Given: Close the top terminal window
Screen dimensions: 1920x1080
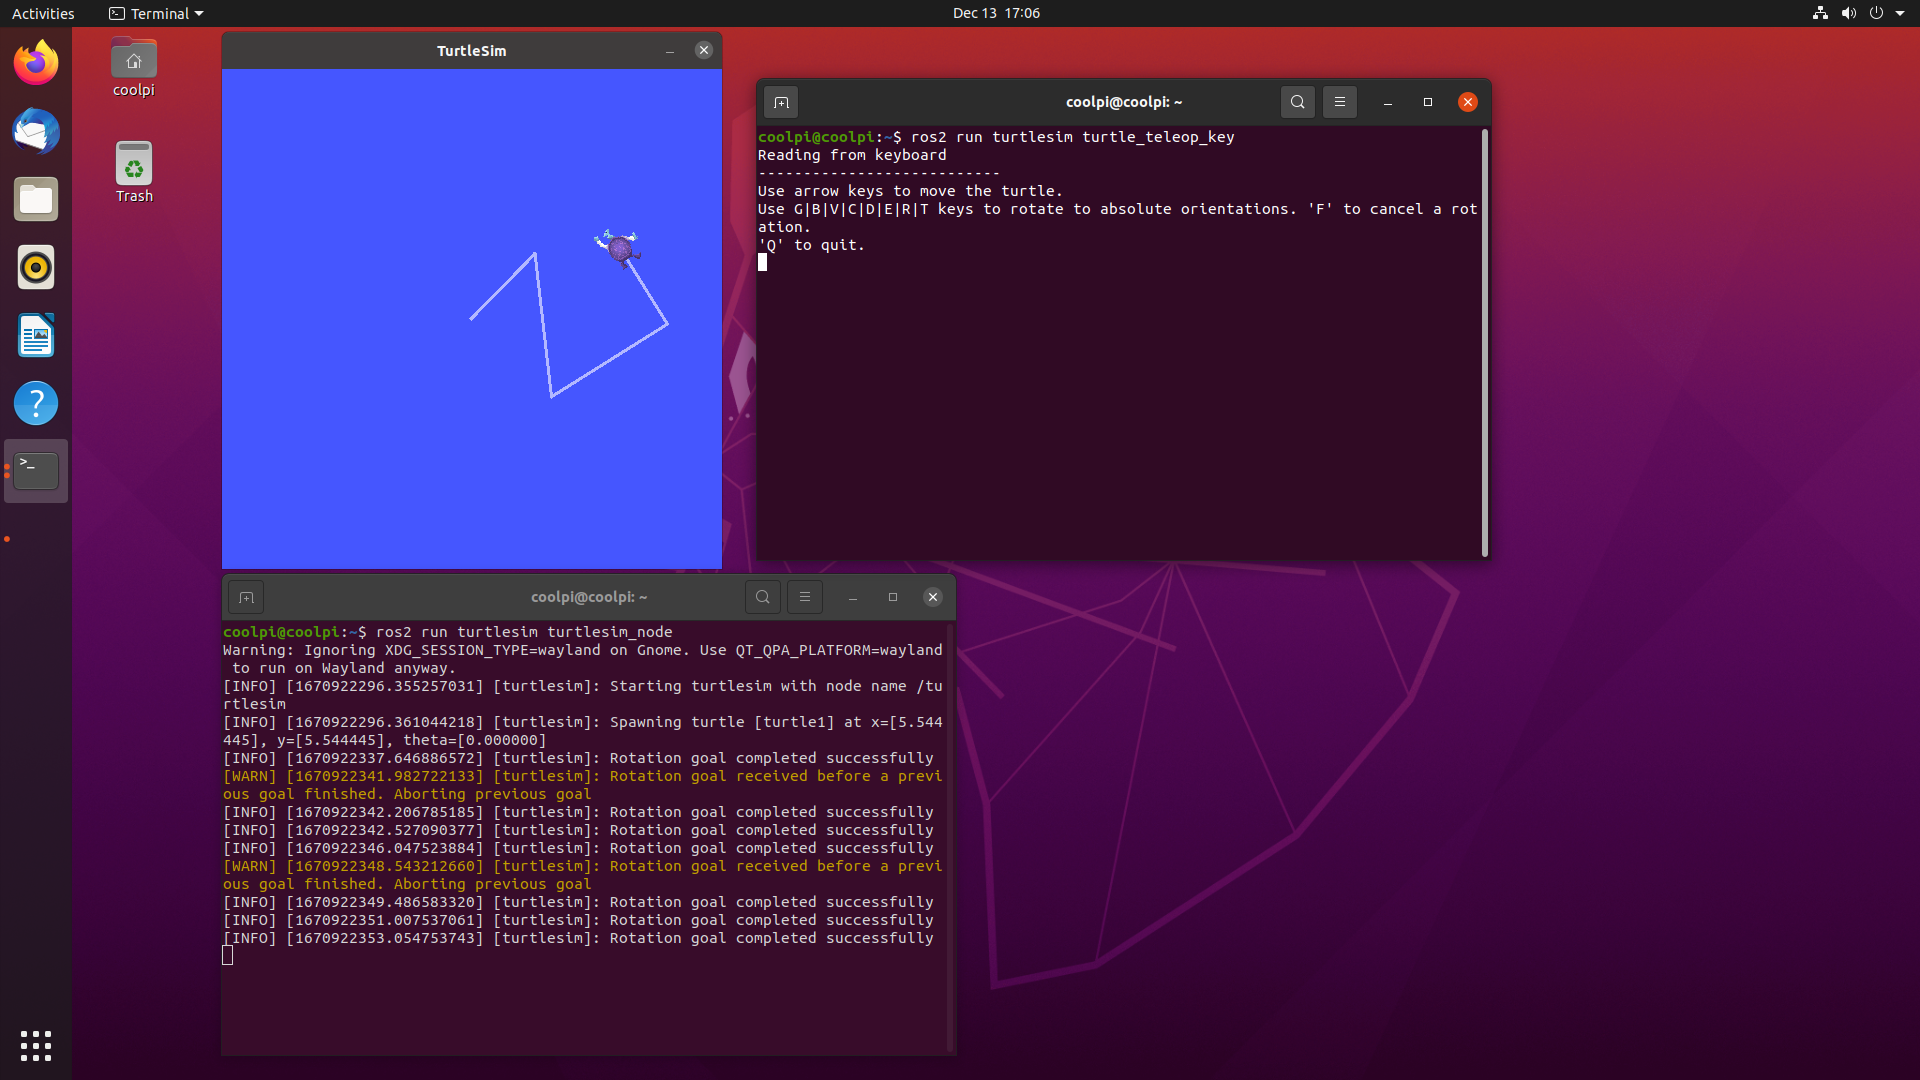Looking at the screenshot, I should [x=1468, y=102].
